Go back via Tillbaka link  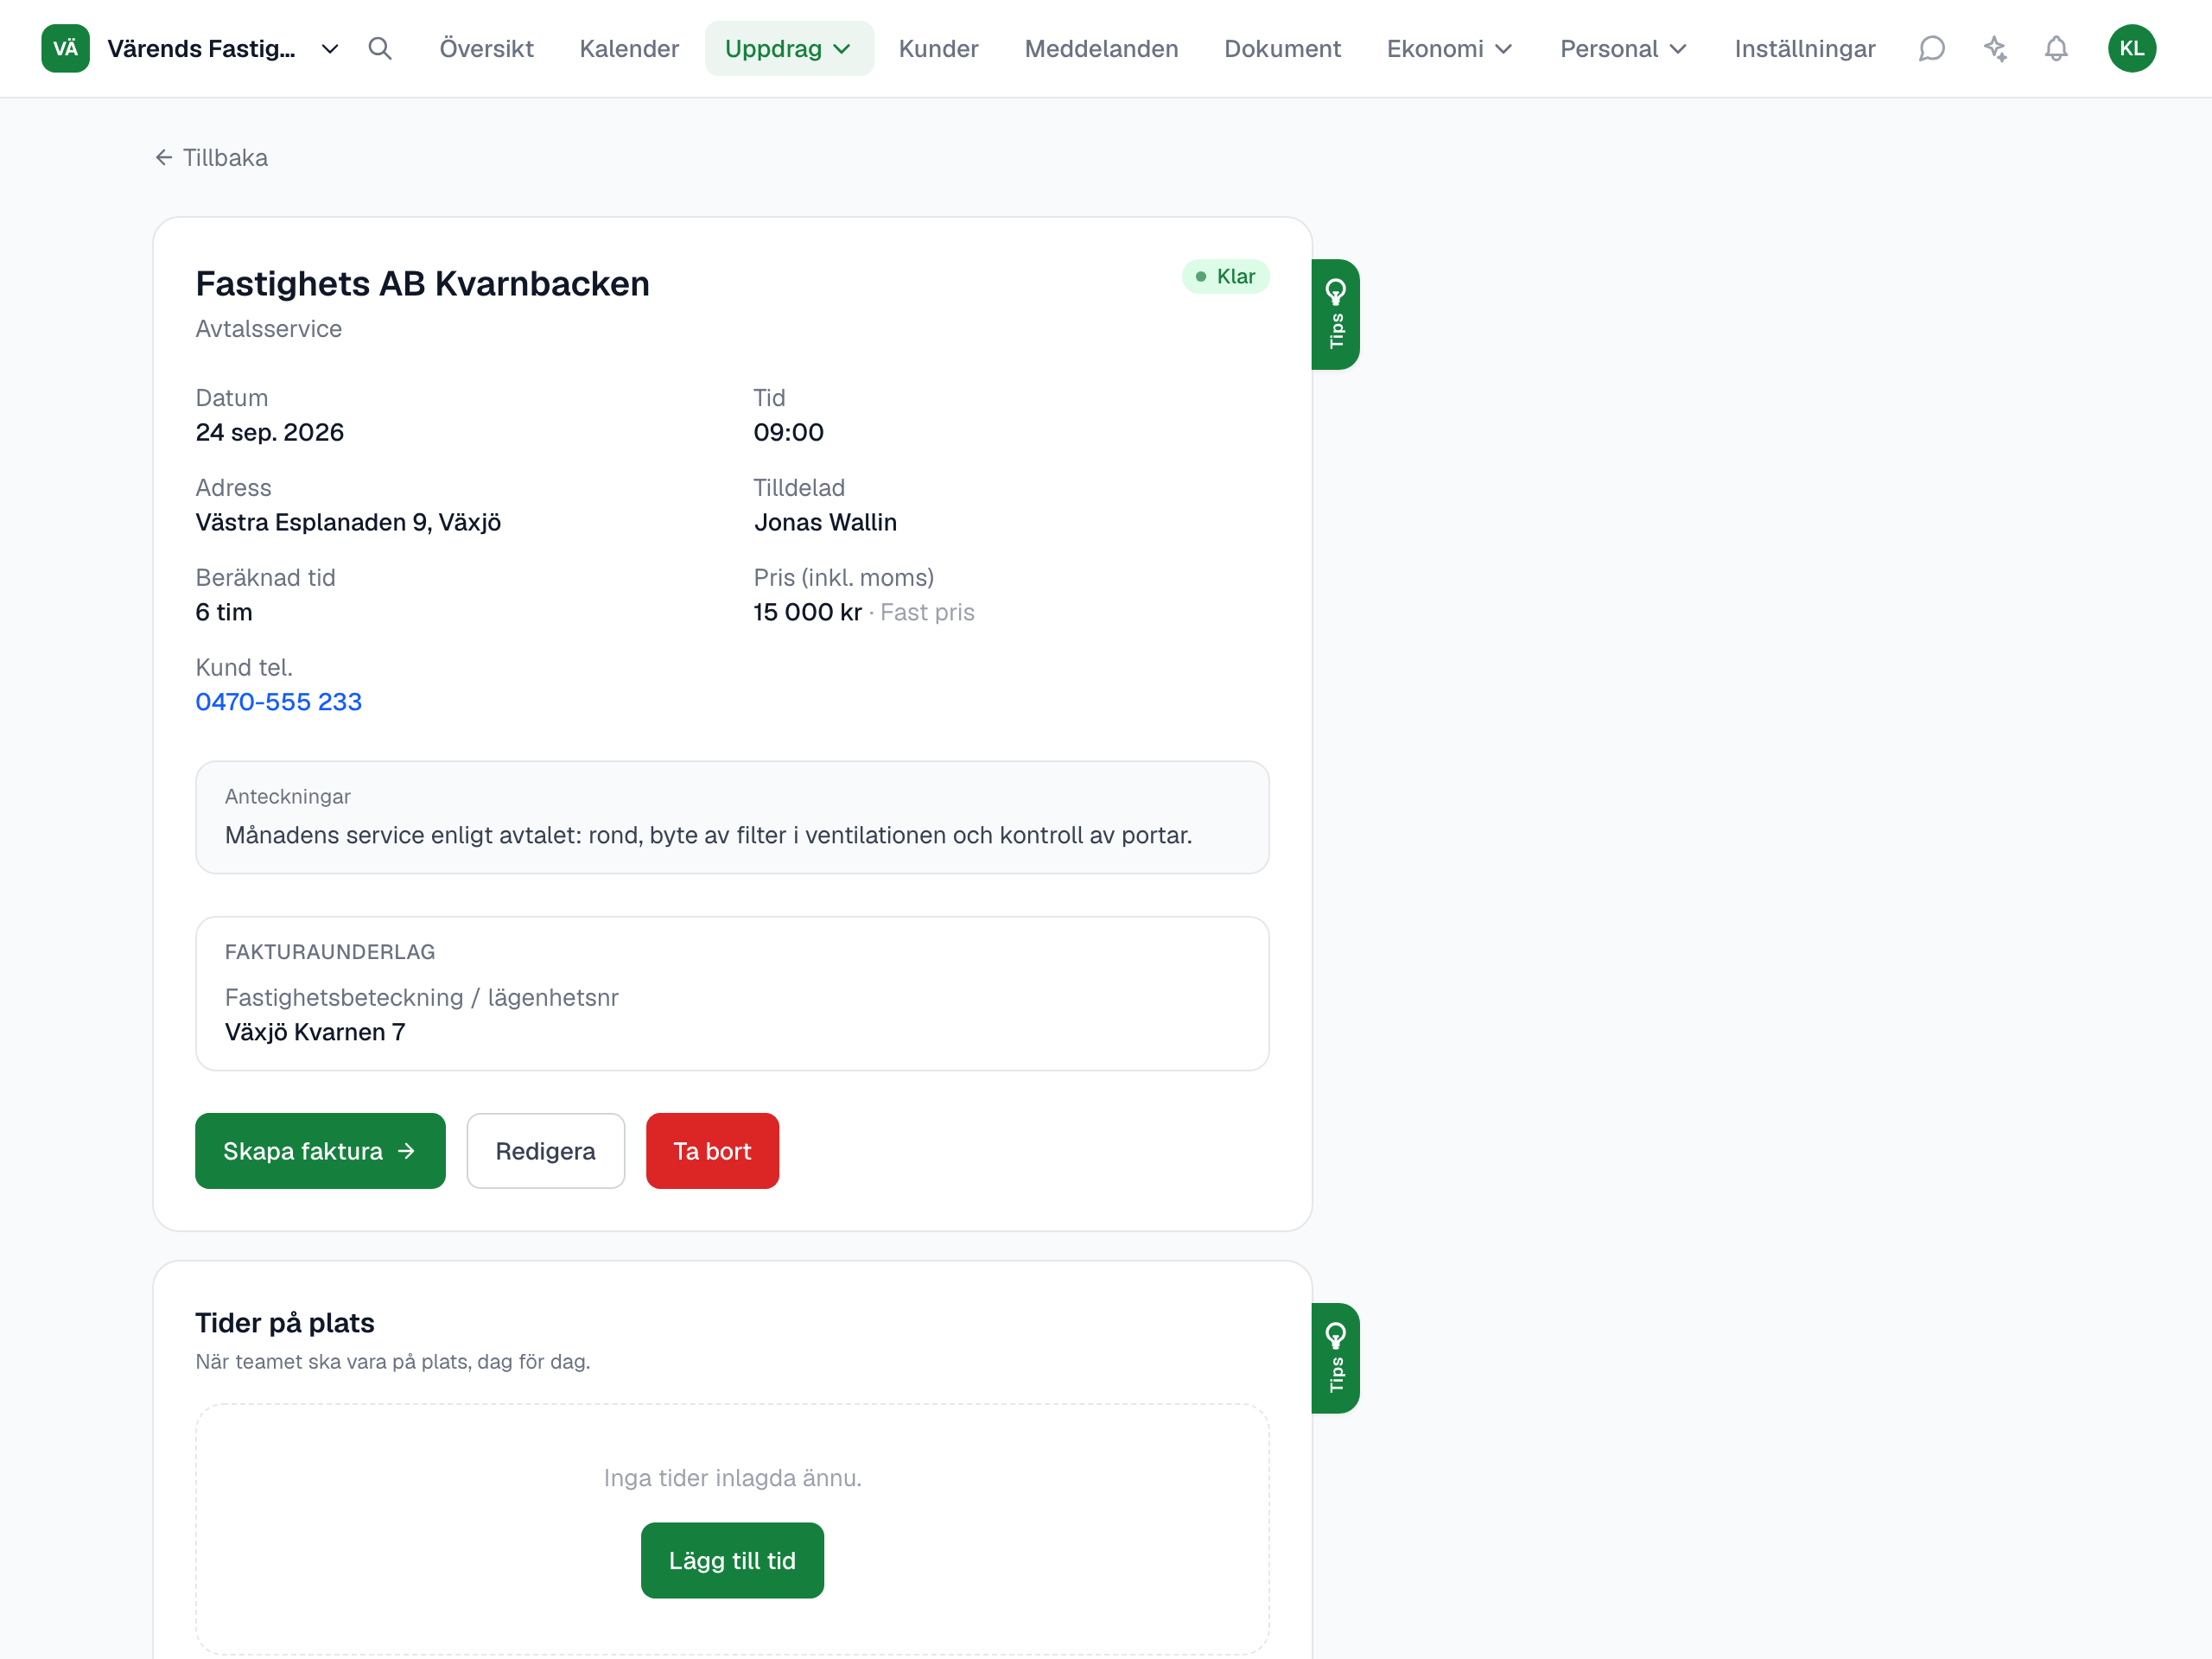[x=212, y=157]
